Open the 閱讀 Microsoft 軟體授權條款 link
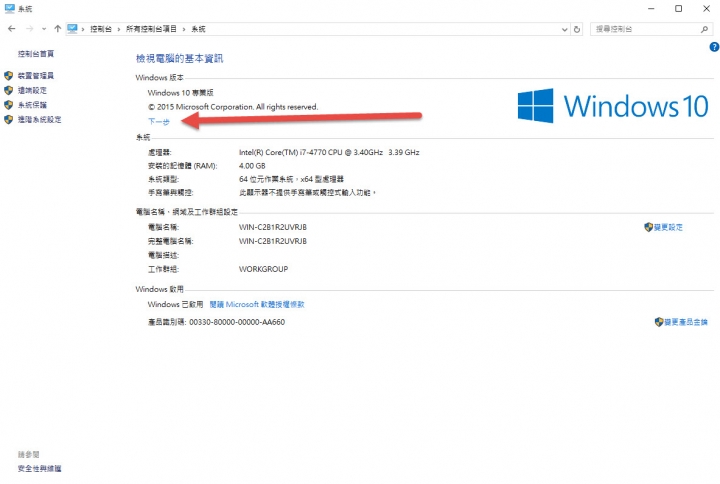The image size is (720, 484). coord(257,304)
